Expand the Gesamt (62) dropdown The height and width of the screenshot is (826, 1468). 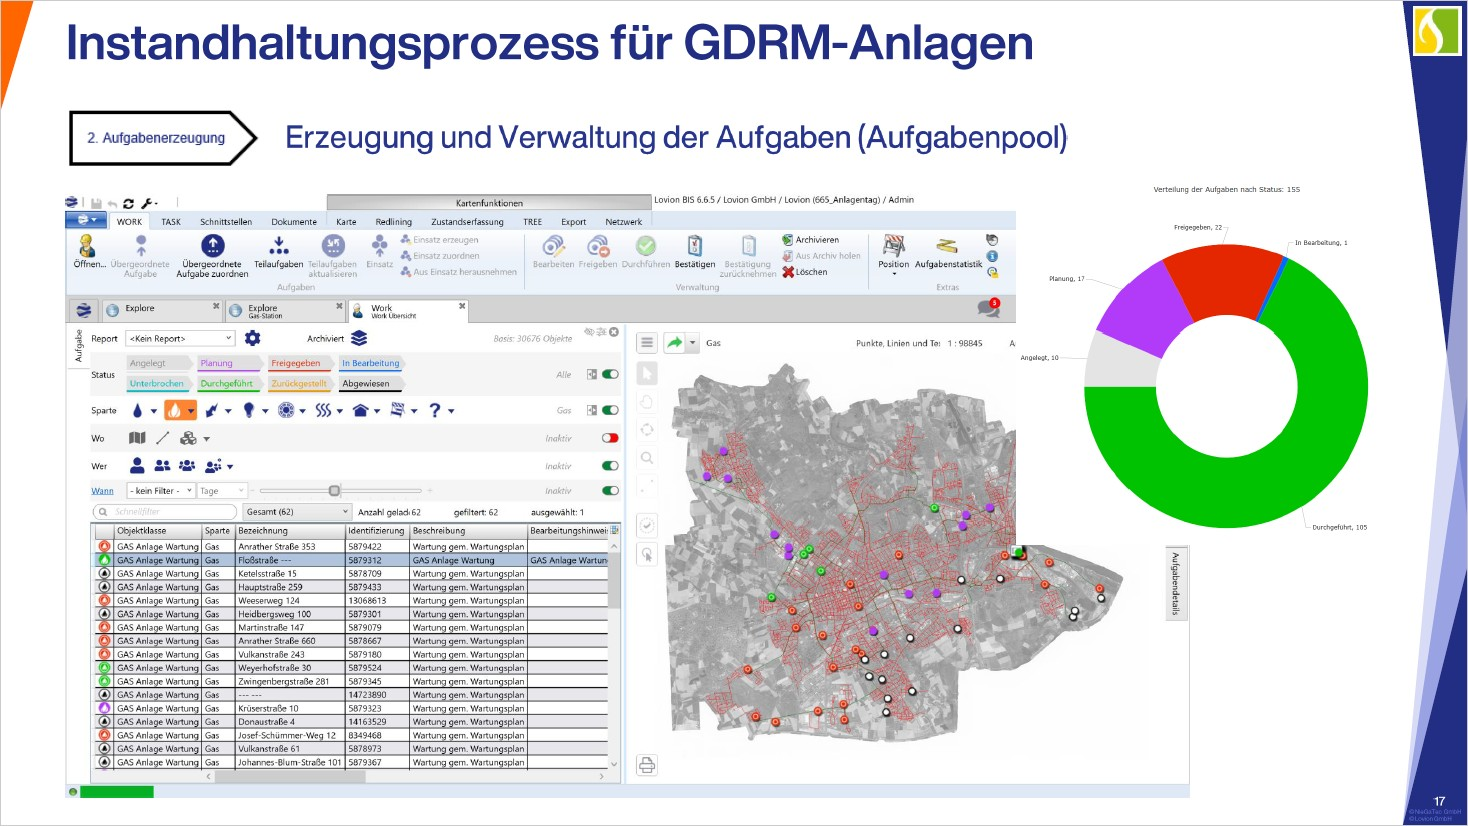coord(295,512)
